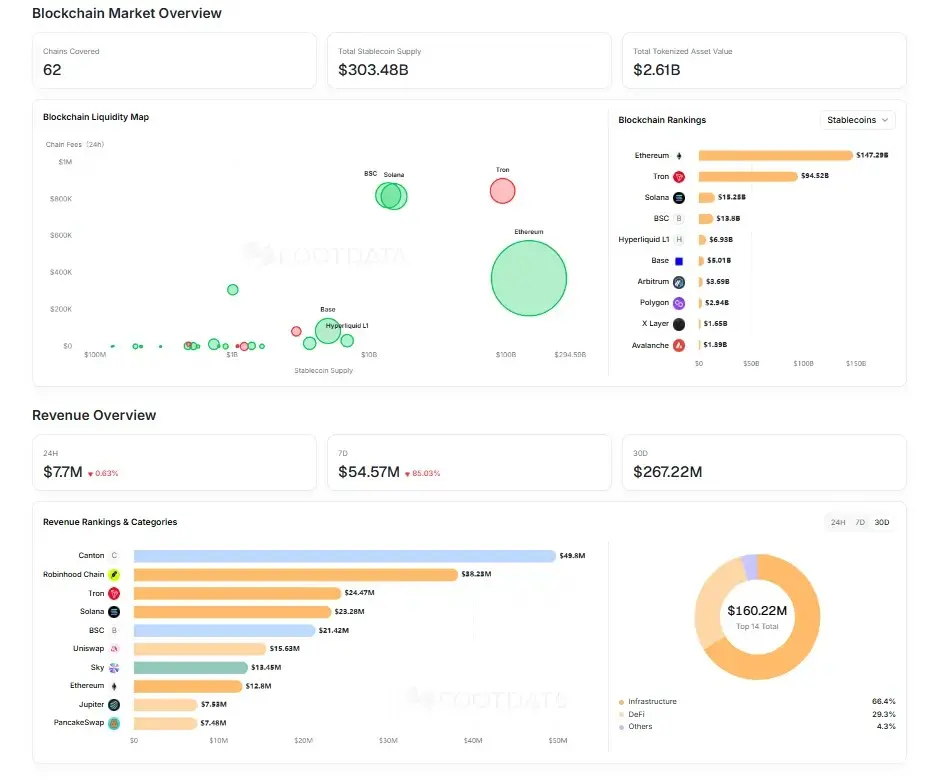Click the Total Stablecoin Supply $303.48B card
934x781 pixels.
tap(469, 61)
